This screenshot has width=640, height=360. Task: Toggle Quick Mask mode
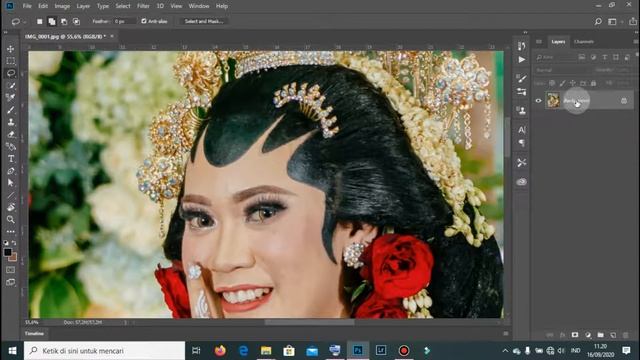[11, 270]
